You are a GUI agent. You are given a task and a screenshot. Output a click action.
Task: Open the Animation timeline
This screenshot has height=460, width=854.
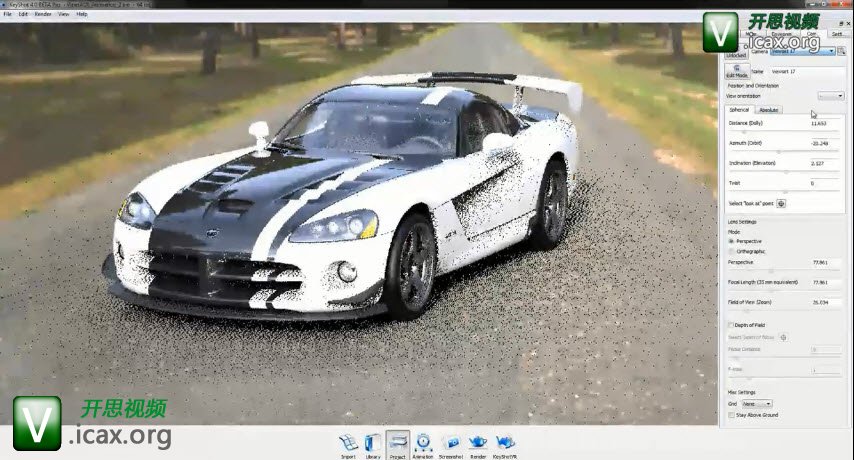423,446
